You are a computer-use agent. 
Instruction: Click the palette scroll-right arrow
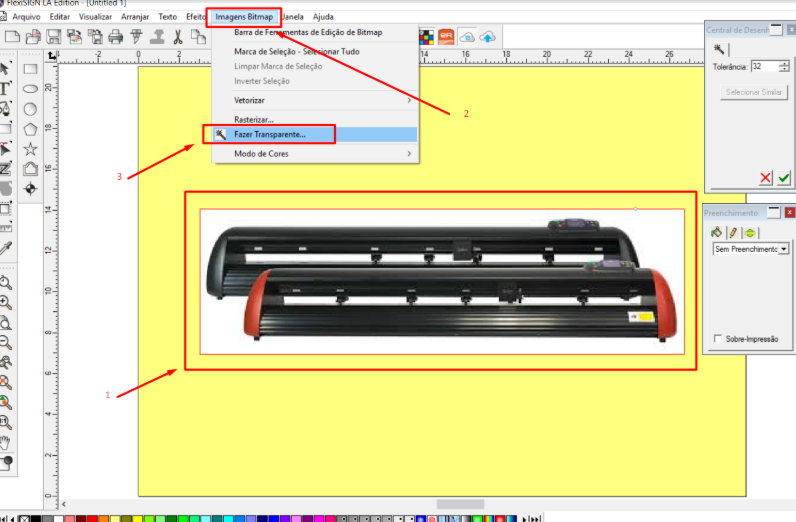(x=524, y=519)
